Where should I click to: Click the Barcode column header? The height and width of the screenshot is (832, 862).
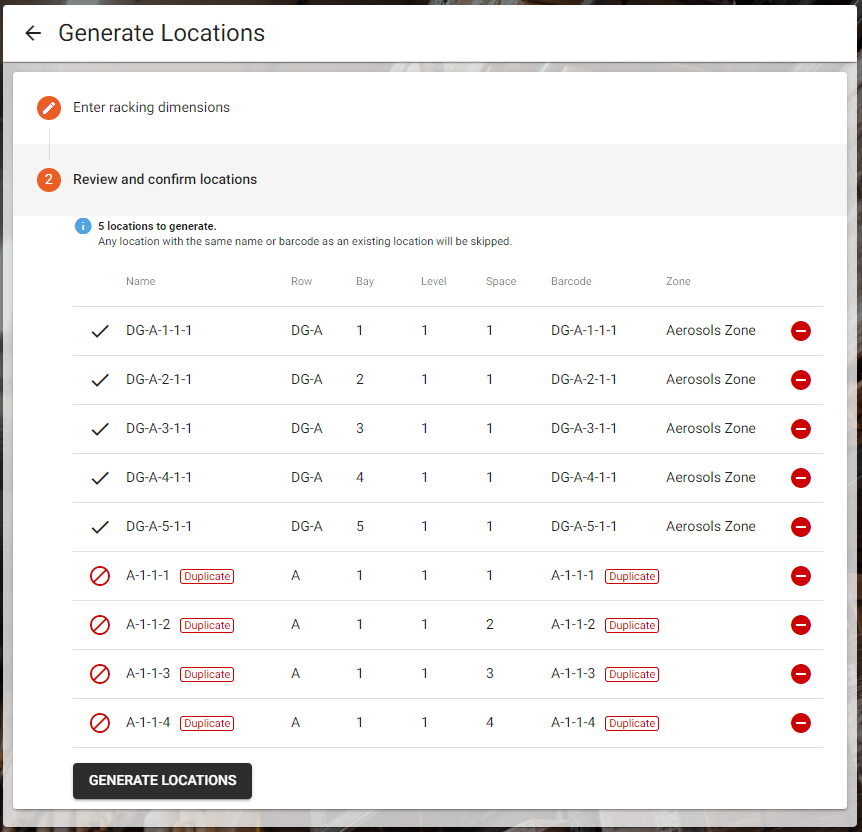[571, 282]
